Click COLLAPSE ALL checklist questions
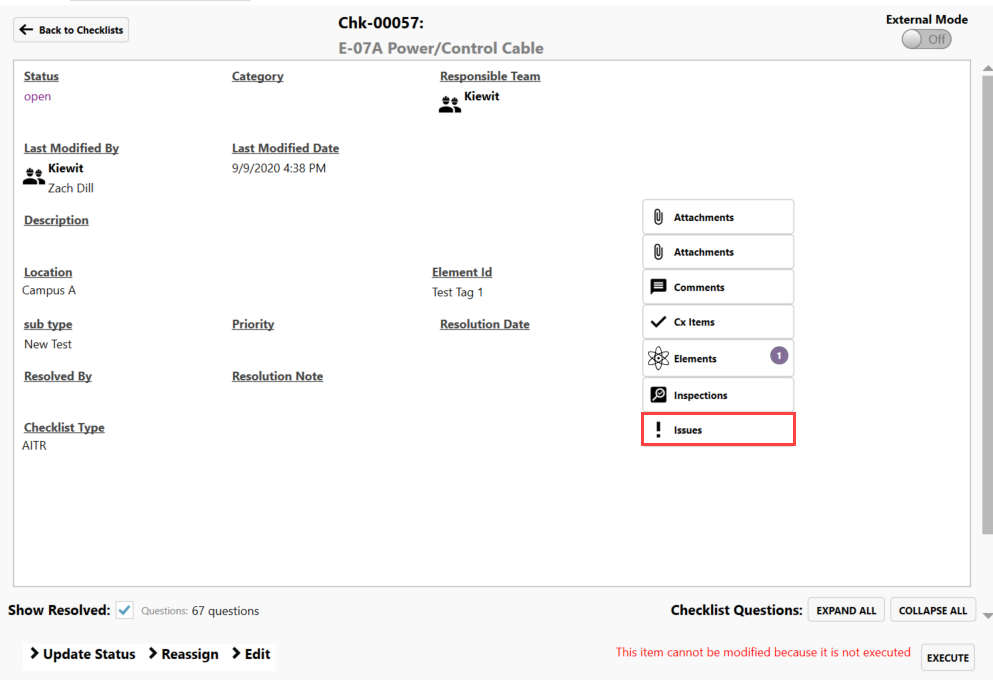This screenshot has width=993, height=680. coord(932,610)
